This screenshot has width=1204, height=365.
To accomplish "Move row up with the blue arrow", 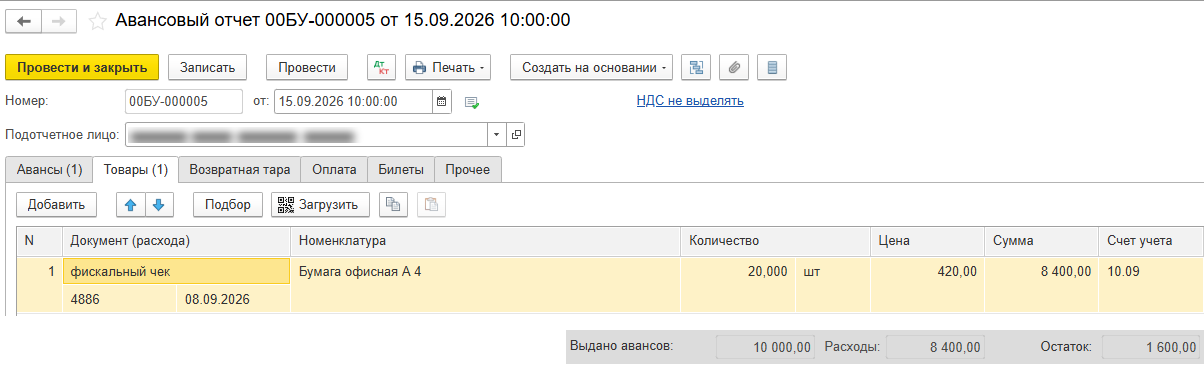I will [x=131, y=204].
